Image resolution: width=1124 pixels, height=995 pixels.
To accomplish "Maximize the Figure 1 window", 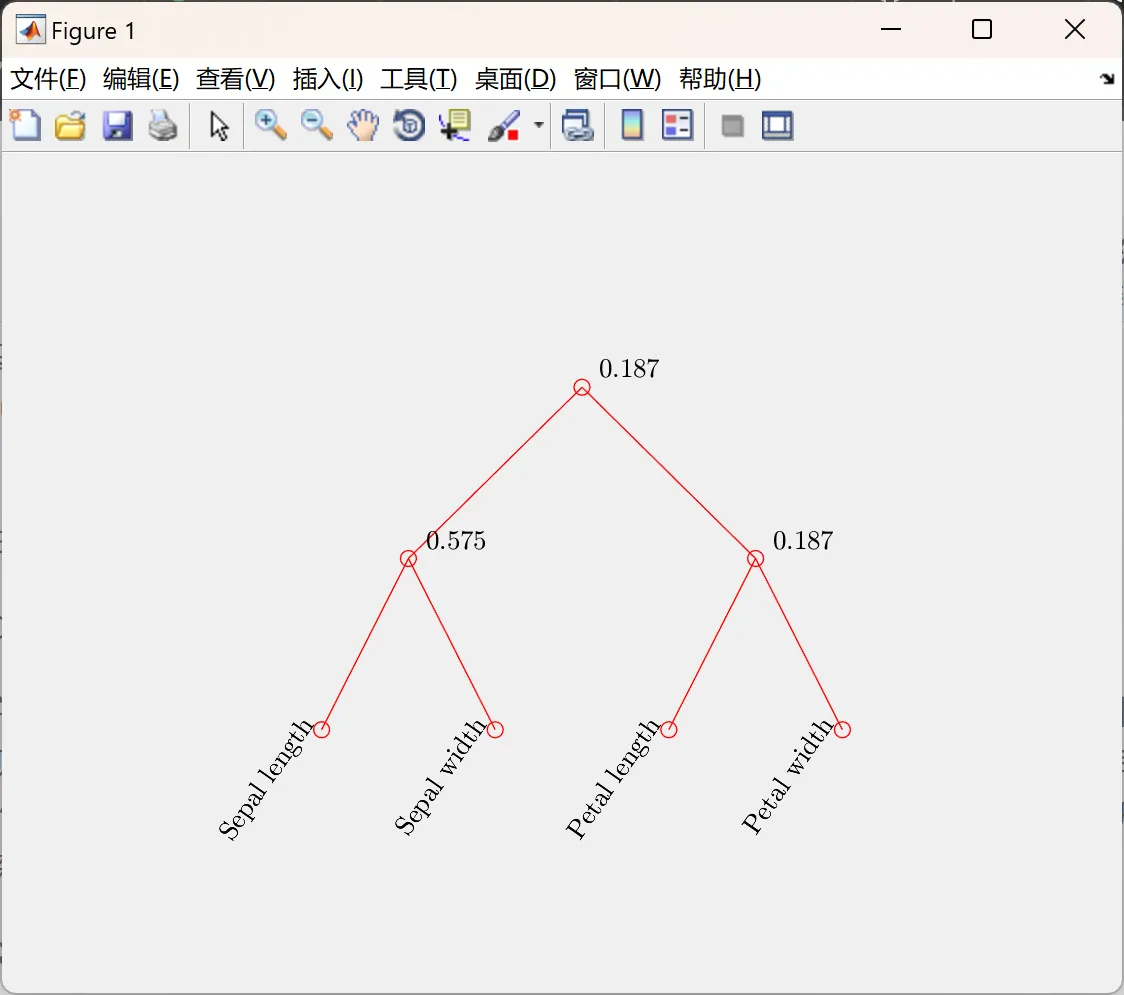I will click(982, 29).
